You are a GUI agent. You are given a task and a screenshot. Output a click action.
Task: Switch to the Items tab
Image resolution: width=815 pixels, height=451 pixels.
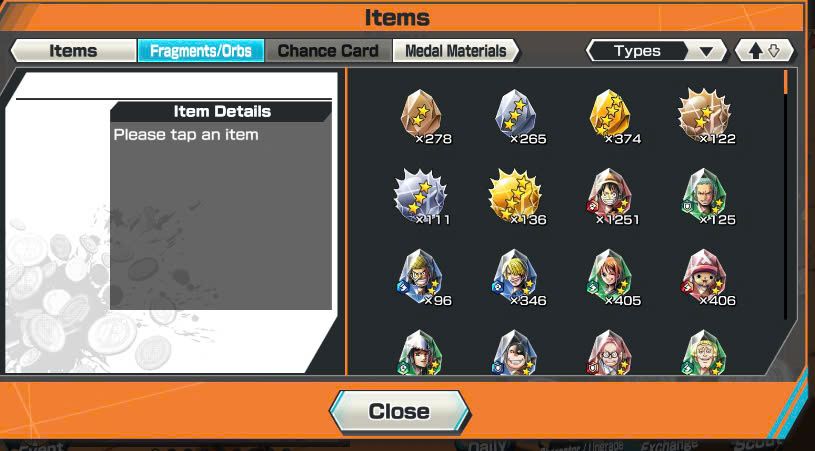tap(73, 51)
